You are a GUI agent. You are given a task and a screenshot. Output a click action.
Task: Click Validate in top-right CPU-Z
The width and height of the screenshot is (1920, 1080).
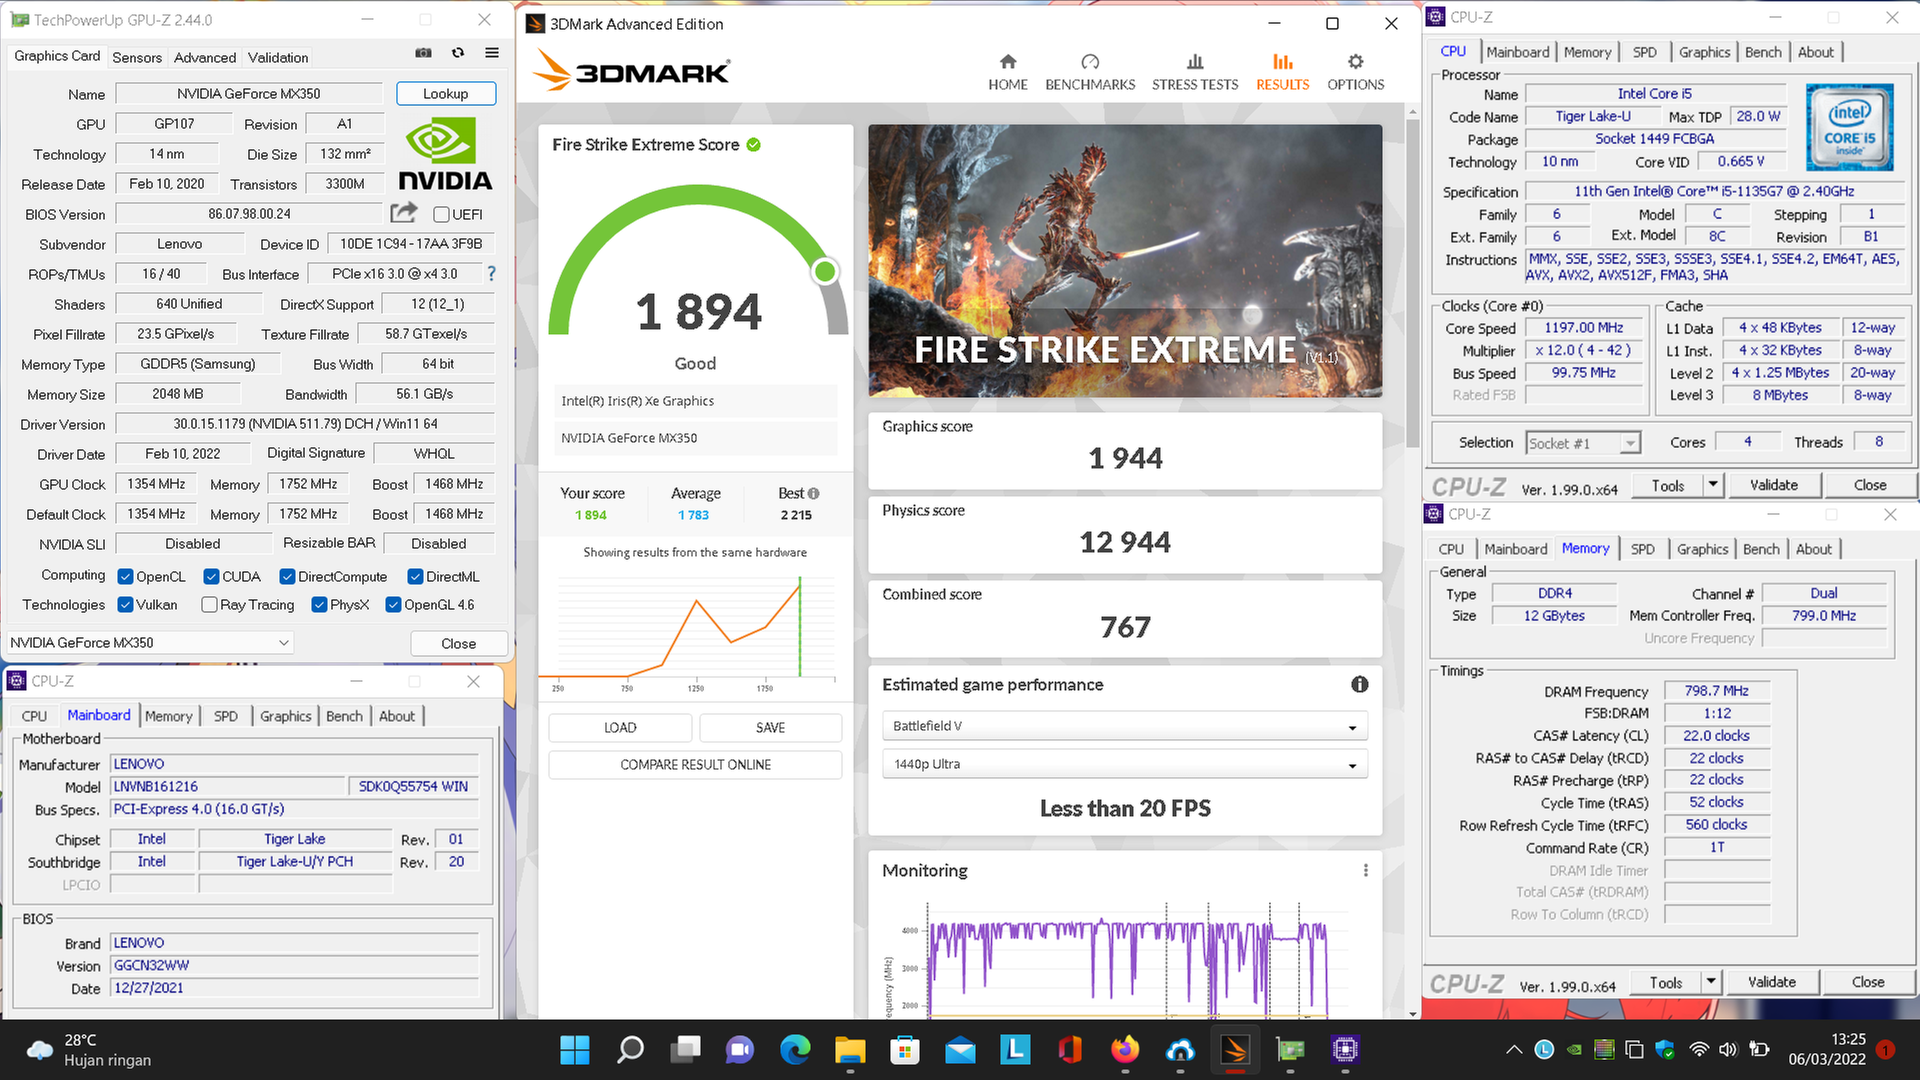pyautogui.click(x=1773, y=485)
